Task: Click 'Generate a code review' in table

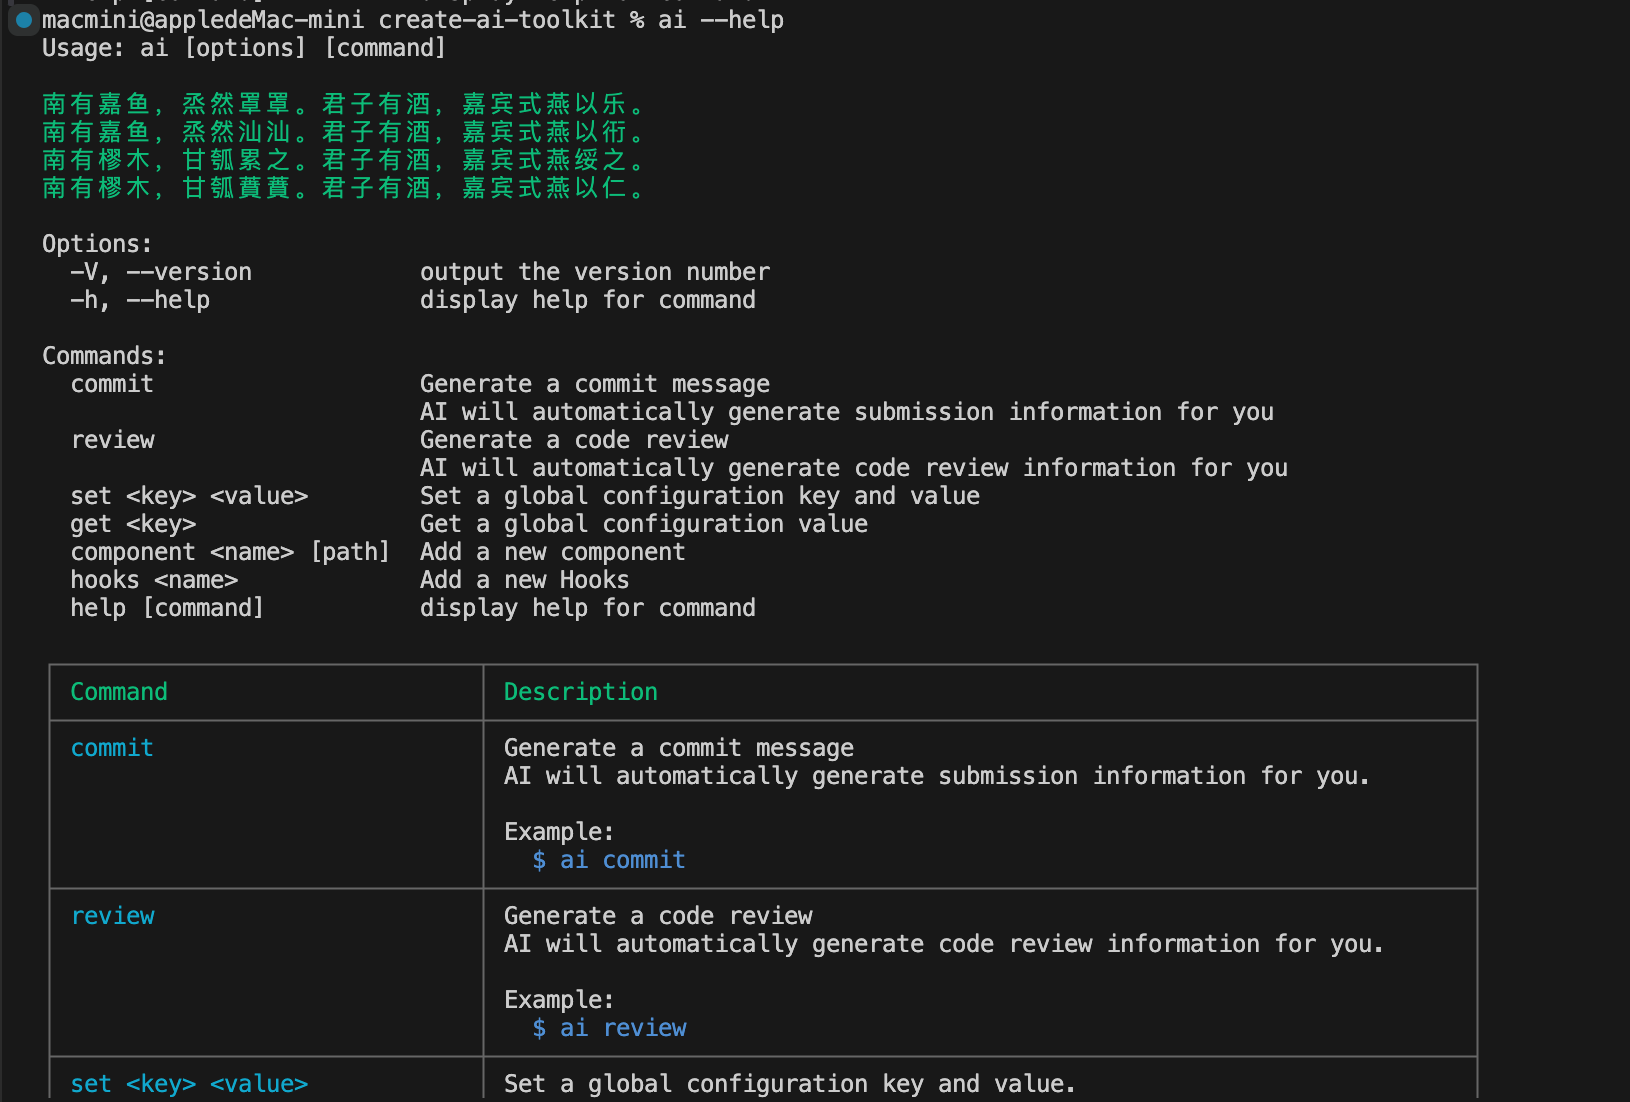Action: pyautogui.click(x=658, y=916)
